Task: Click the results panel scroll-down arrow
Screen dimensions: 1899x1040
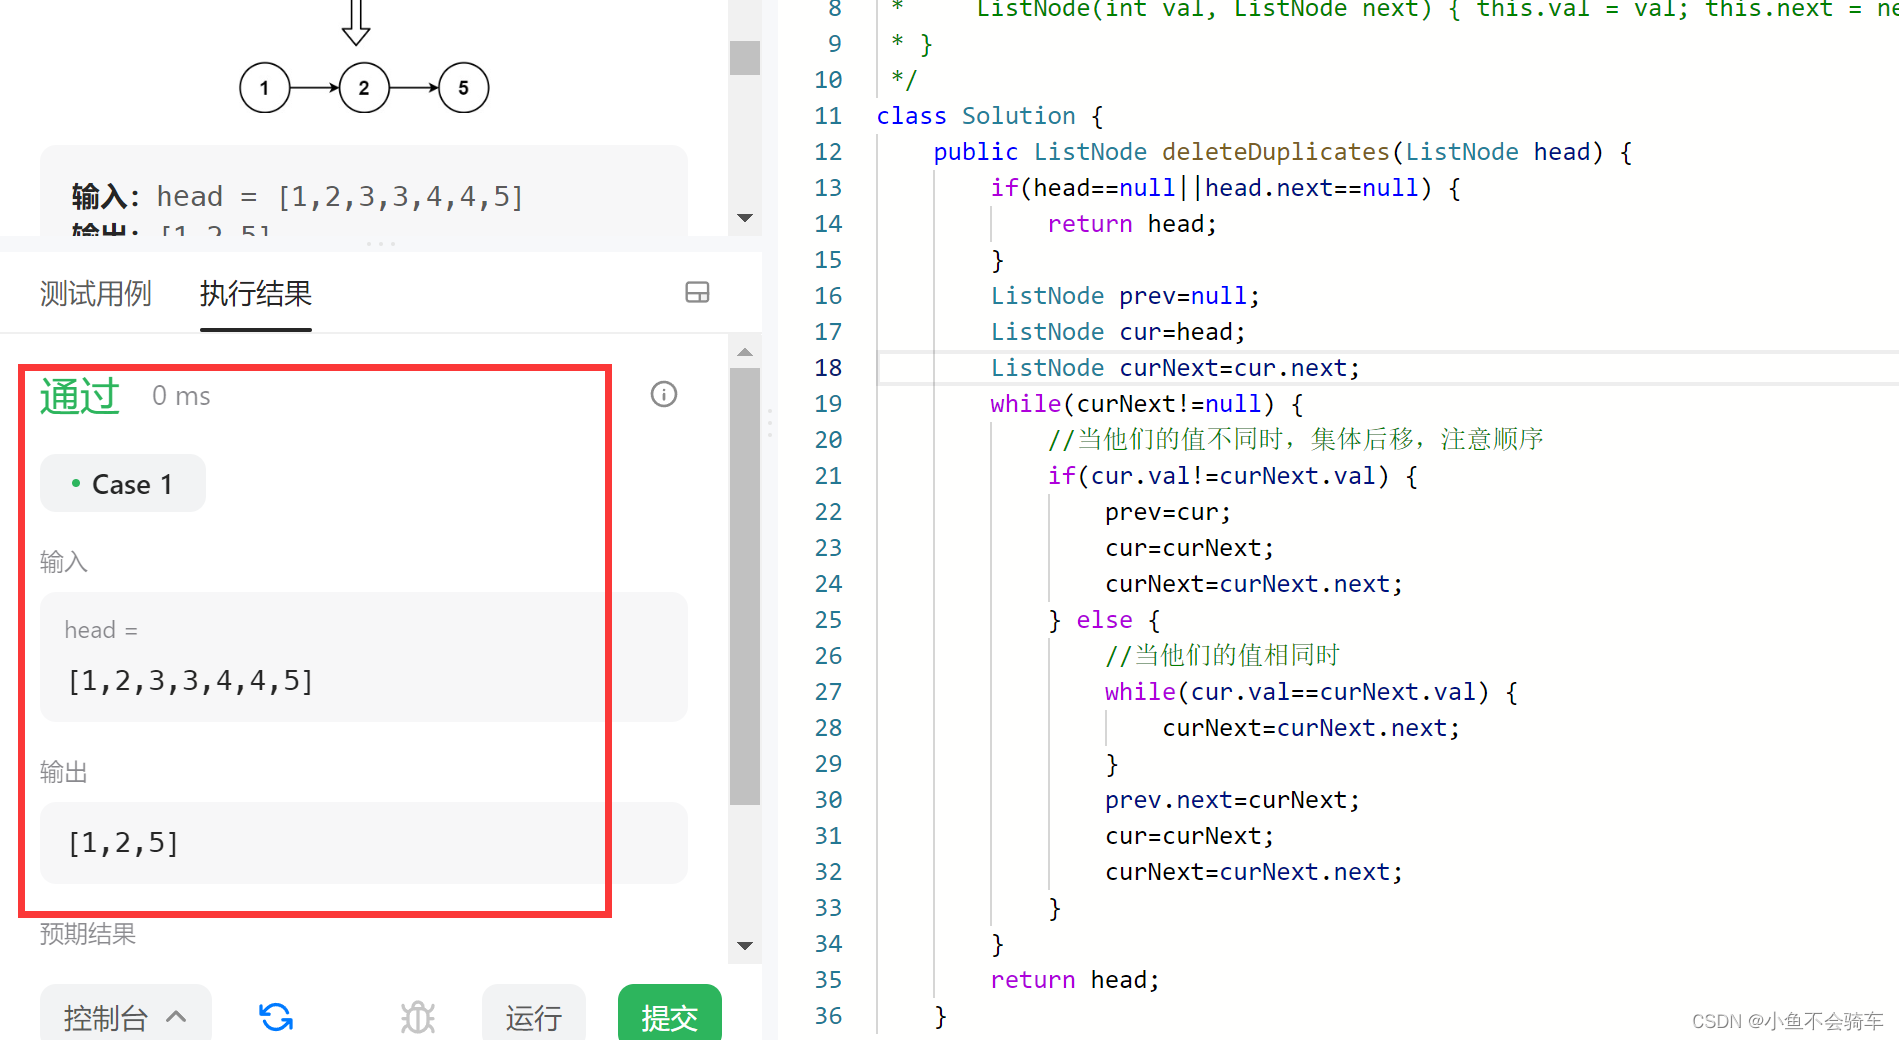Action: [x=745, y=945]
